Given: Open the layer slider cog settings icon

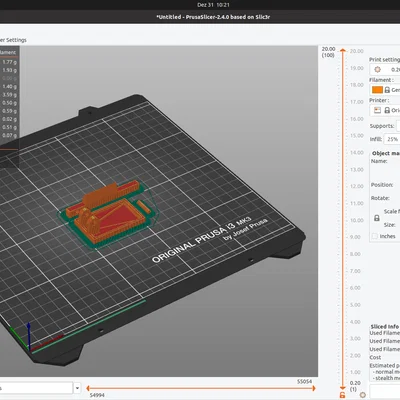Looking at the screenshot, I should [x=362, y=395].
